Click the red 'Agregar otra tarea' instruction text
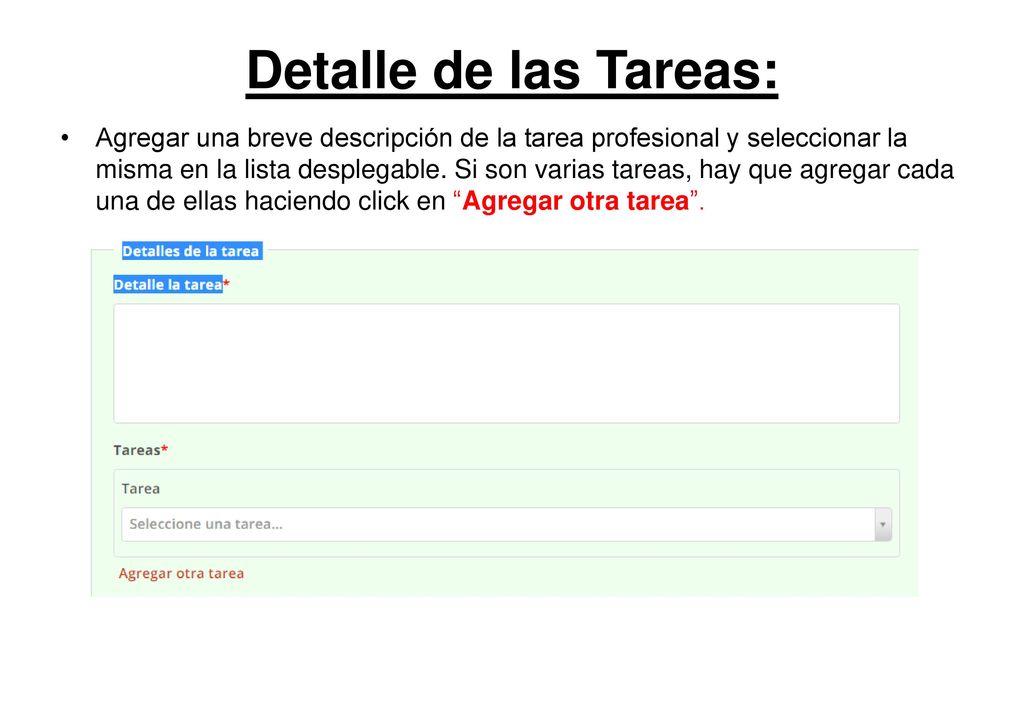Screen dimensions: 1024x709 pos(575,200)
